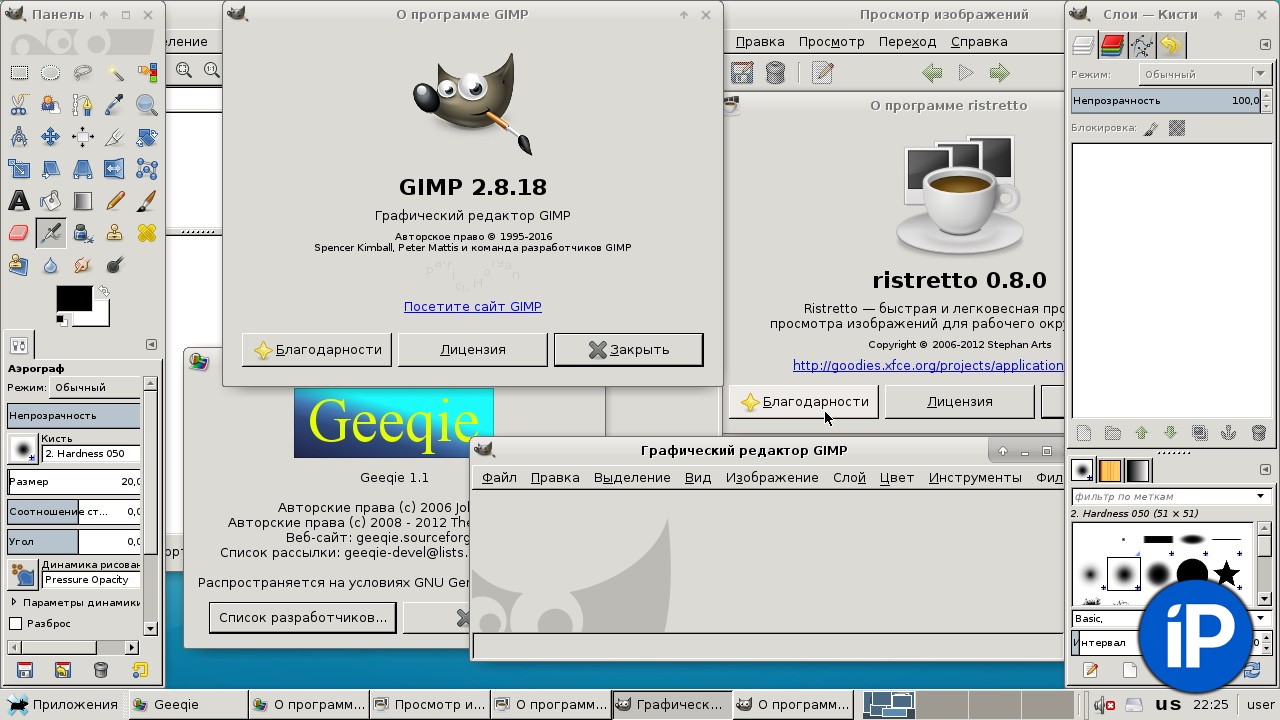Open the layer mode dropdown Обычный
1280x720 pixels.
point(1205,74)
